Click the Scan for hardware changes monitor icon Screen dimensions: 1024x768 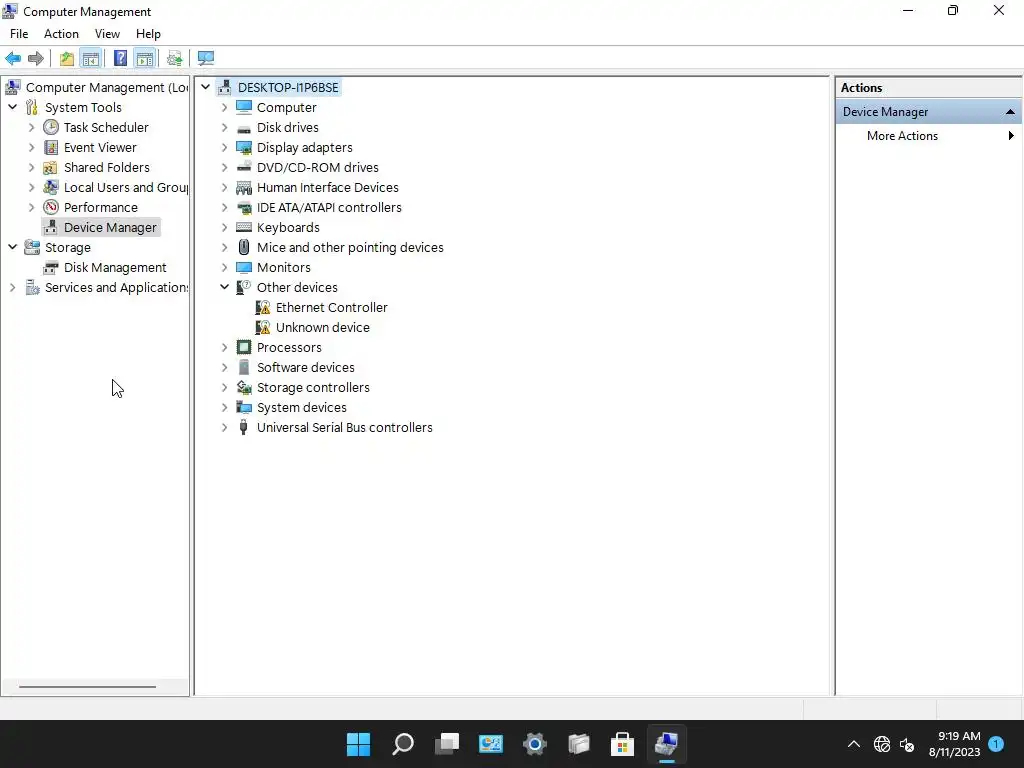click(206, 59)
